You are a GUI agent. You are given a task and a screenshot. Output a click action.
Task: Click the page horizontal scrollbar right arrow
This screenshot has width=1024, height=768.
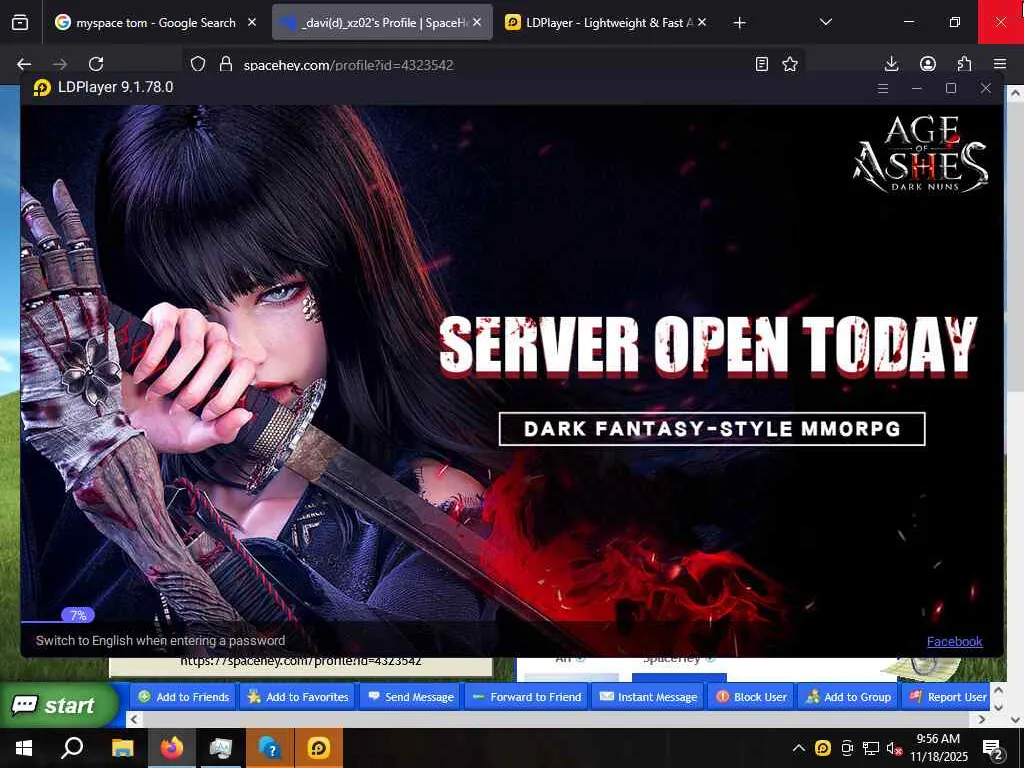(x=982, y=719)
